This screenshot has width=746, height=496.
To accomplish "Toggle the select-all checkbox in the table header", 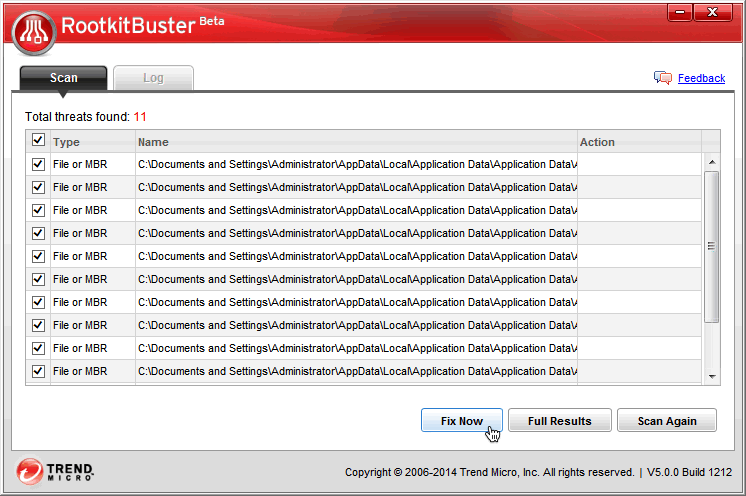I will coord(38,140).
